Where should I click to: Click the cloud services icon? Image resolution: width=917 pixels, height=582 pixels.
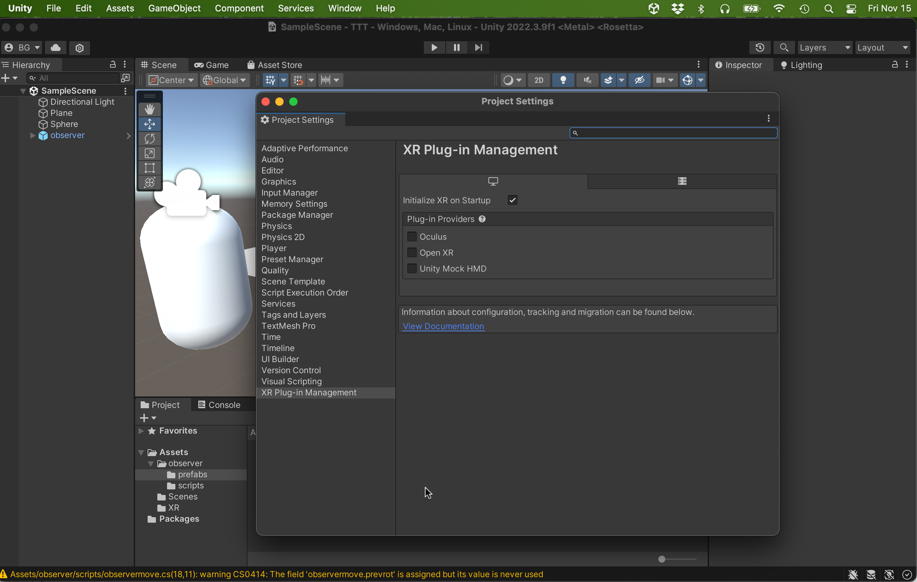(x=56, y=47)
